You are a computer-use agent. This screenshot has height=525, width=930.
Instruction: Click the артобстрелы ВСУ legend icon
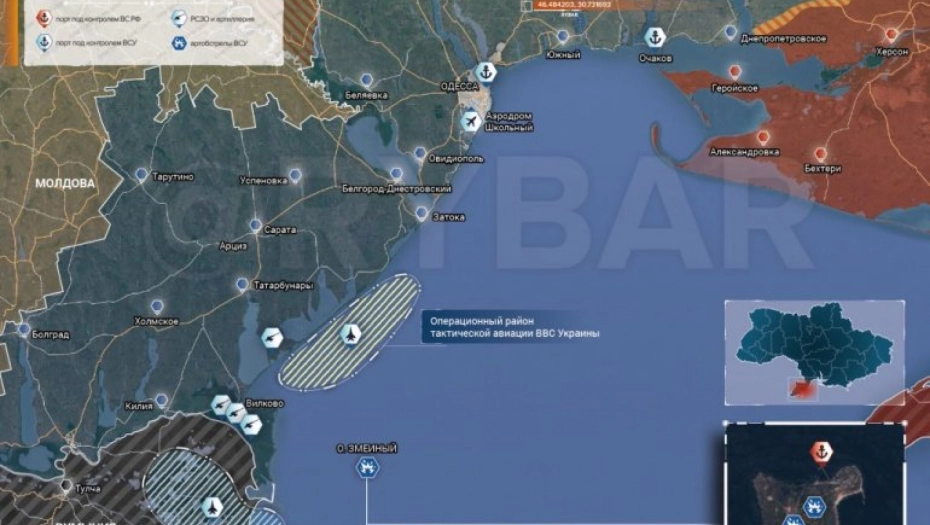(178, 42)
